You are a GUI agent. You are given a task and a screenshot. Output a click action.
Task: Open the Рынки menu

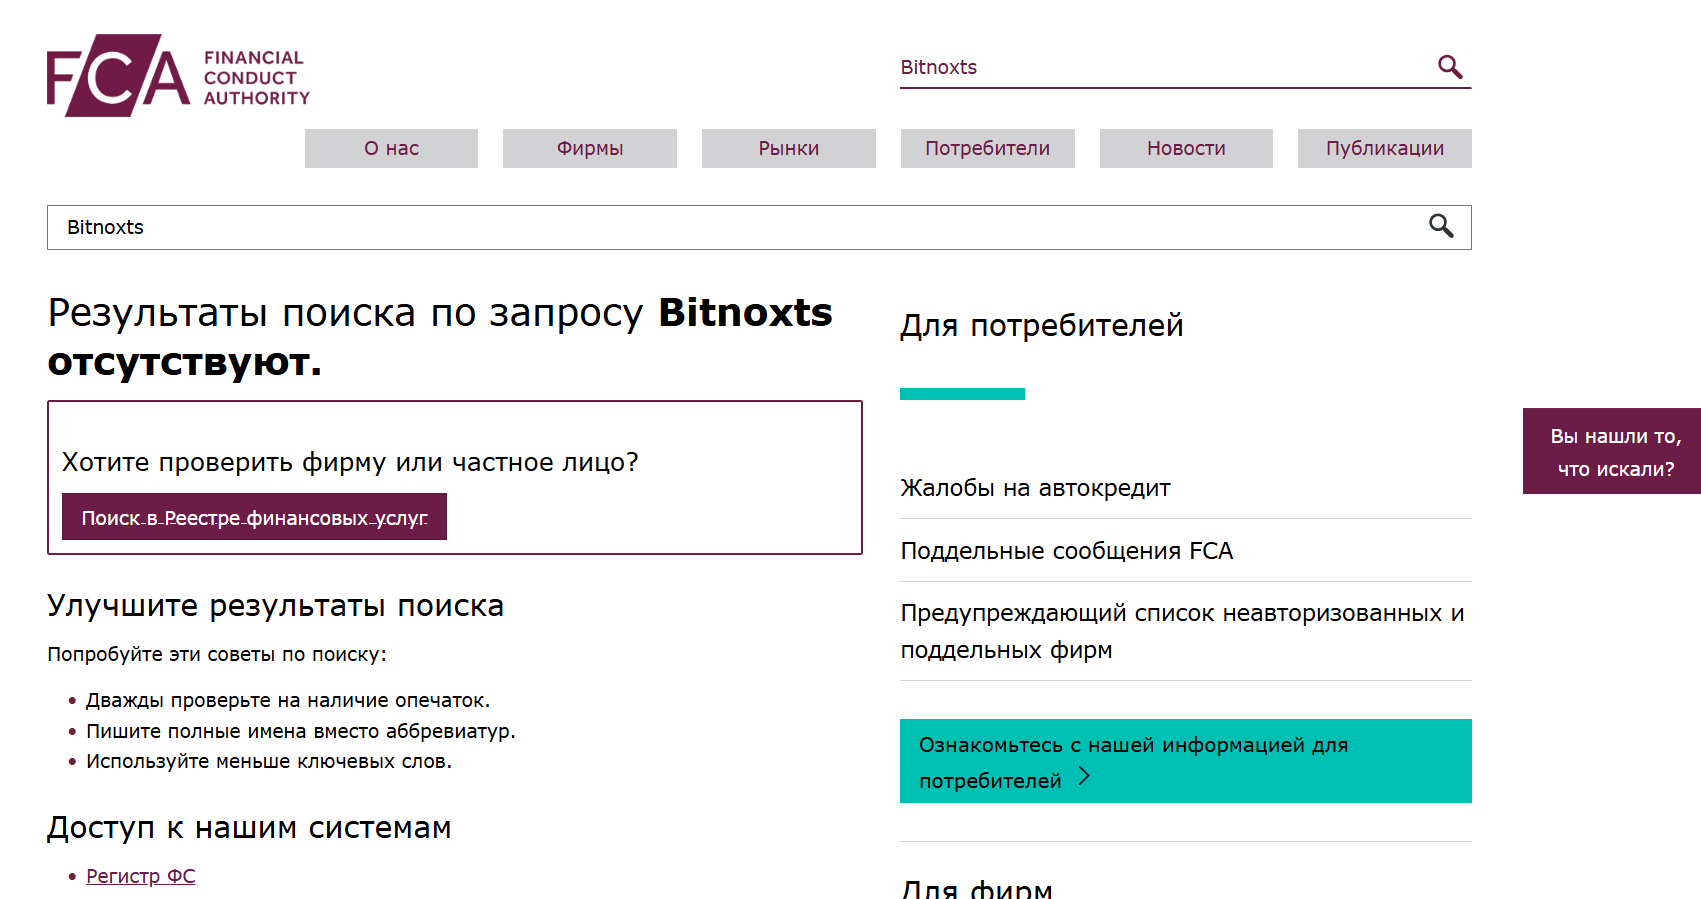[789, 148]
